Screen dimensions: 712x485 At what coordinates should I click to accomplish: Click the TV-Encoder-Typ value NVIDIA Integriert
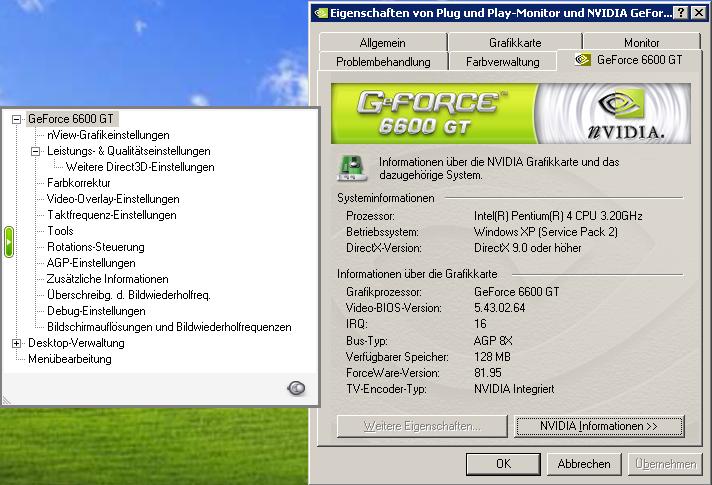514,389
